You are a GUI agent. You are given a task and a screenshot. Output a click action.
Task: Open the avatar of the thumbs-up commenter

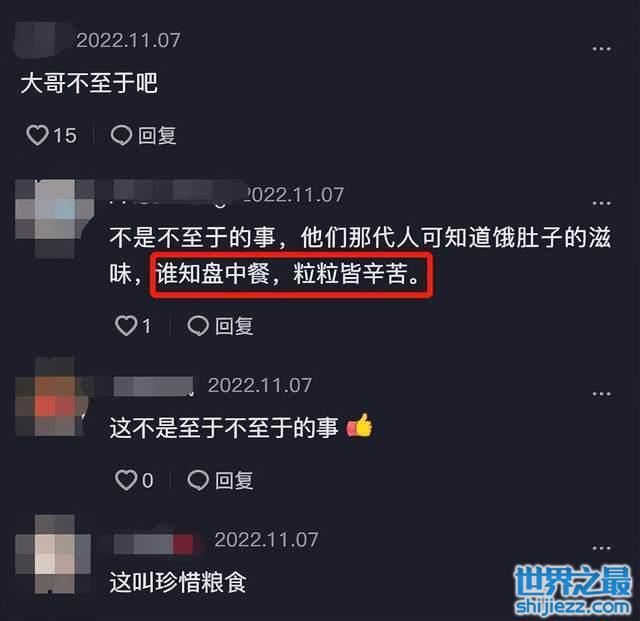[52, 396]
